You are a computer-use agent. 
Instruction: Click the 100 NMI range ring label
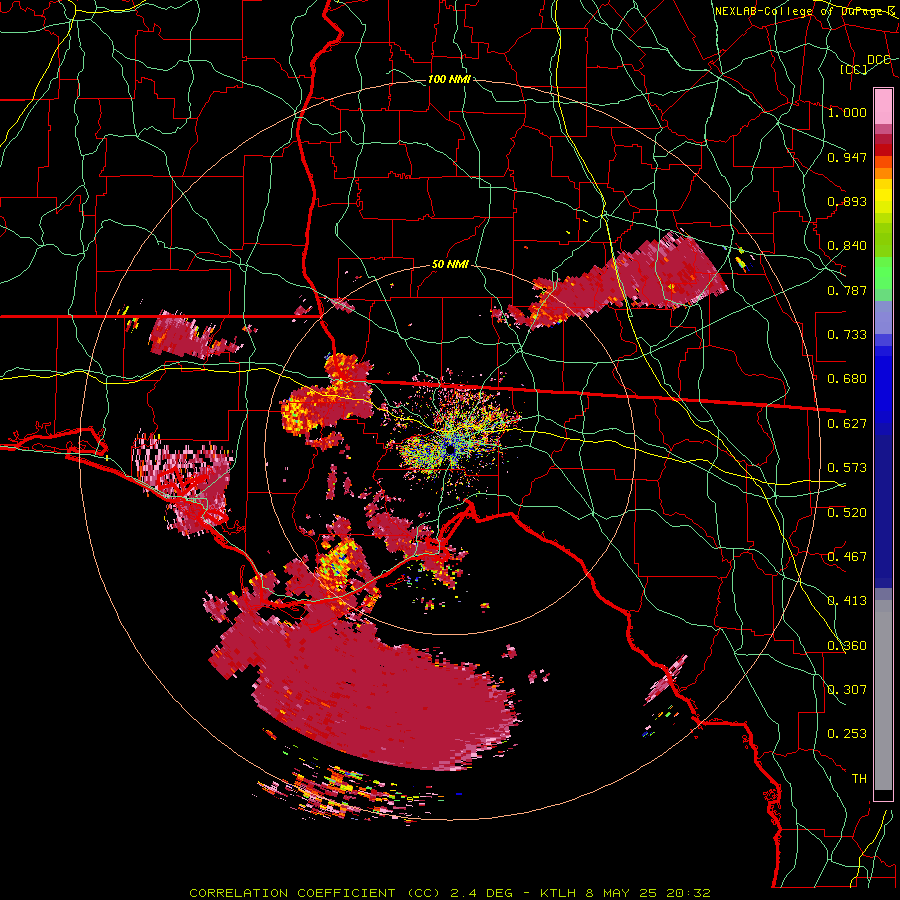coord(449,79)
